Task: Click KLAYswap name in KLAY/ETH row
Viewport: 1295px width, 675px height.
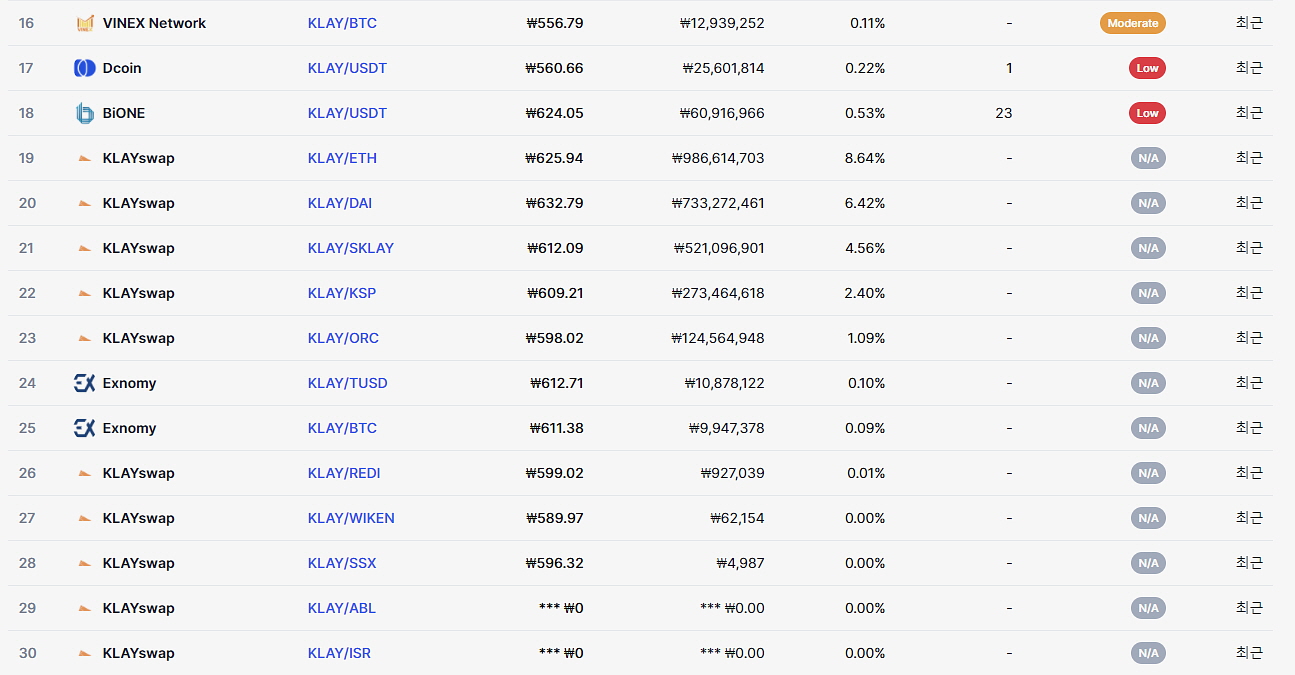Action: tap(138, 158)
